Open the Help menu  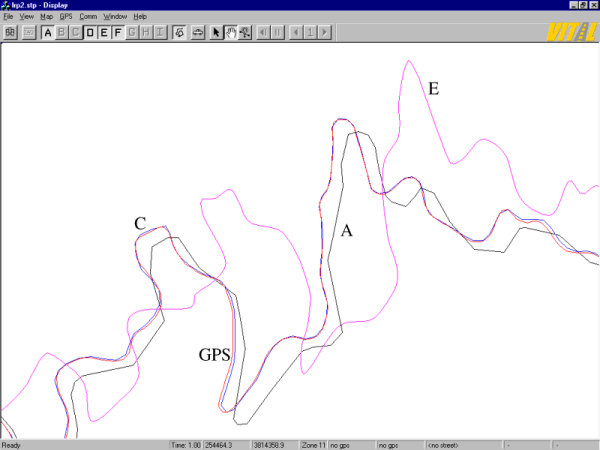coord(140,17)
